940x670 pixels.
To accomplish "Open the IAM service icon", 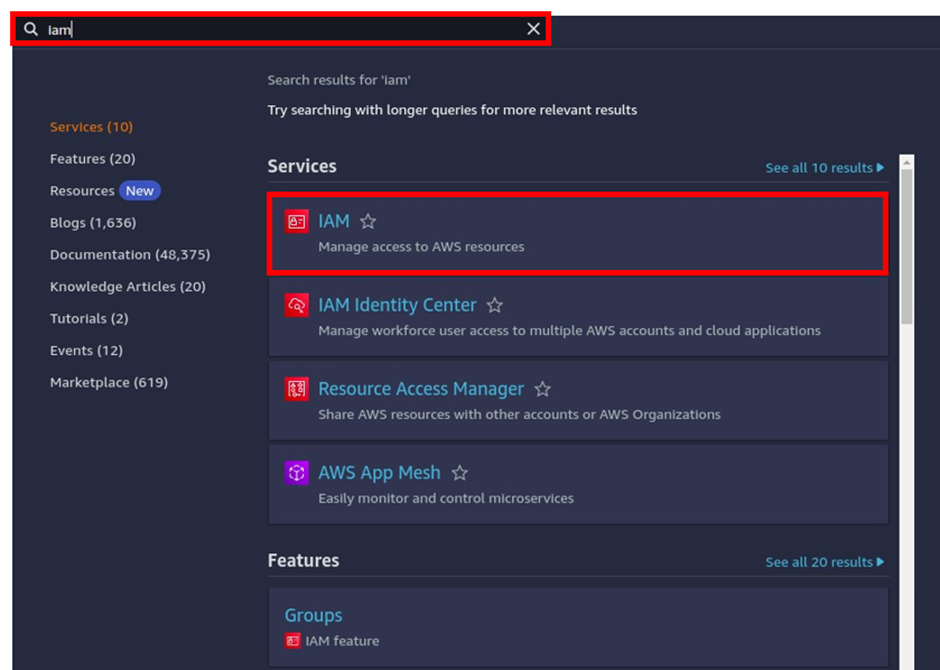I will click(296, 221).
